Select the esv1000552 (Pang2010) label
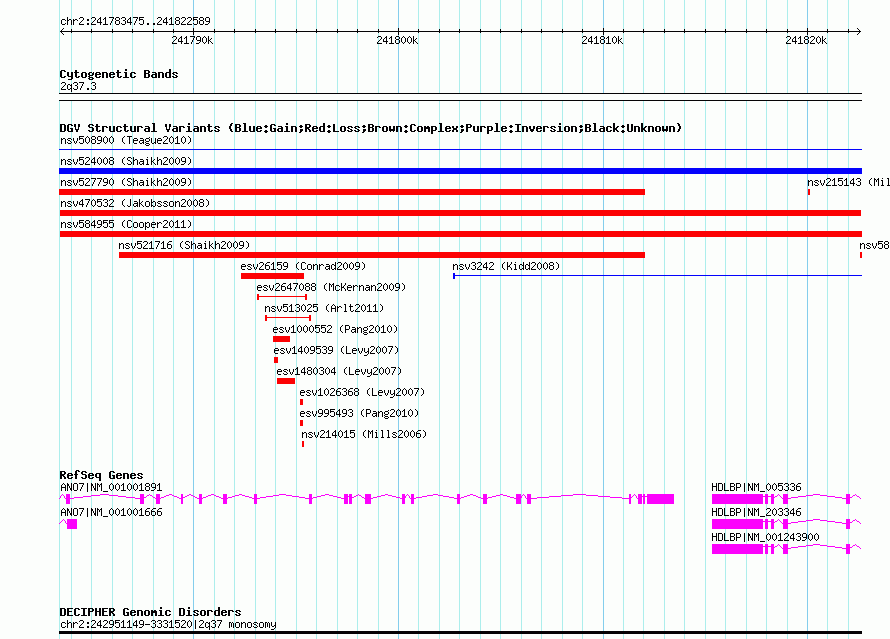The height and width of the screenshot is (639, 890). click(x=335, y=329)
